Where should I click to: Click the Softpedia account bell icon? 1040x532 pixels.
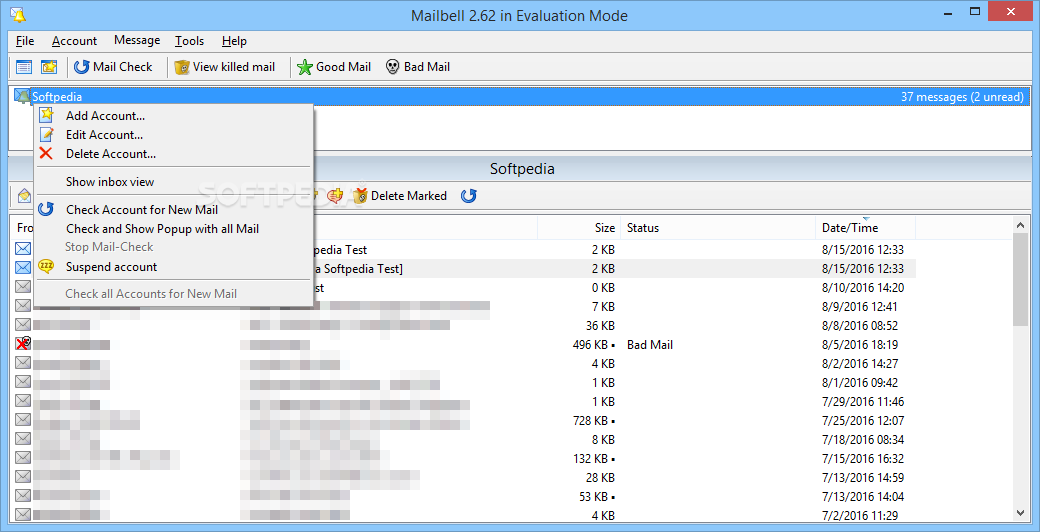(22, 96)
